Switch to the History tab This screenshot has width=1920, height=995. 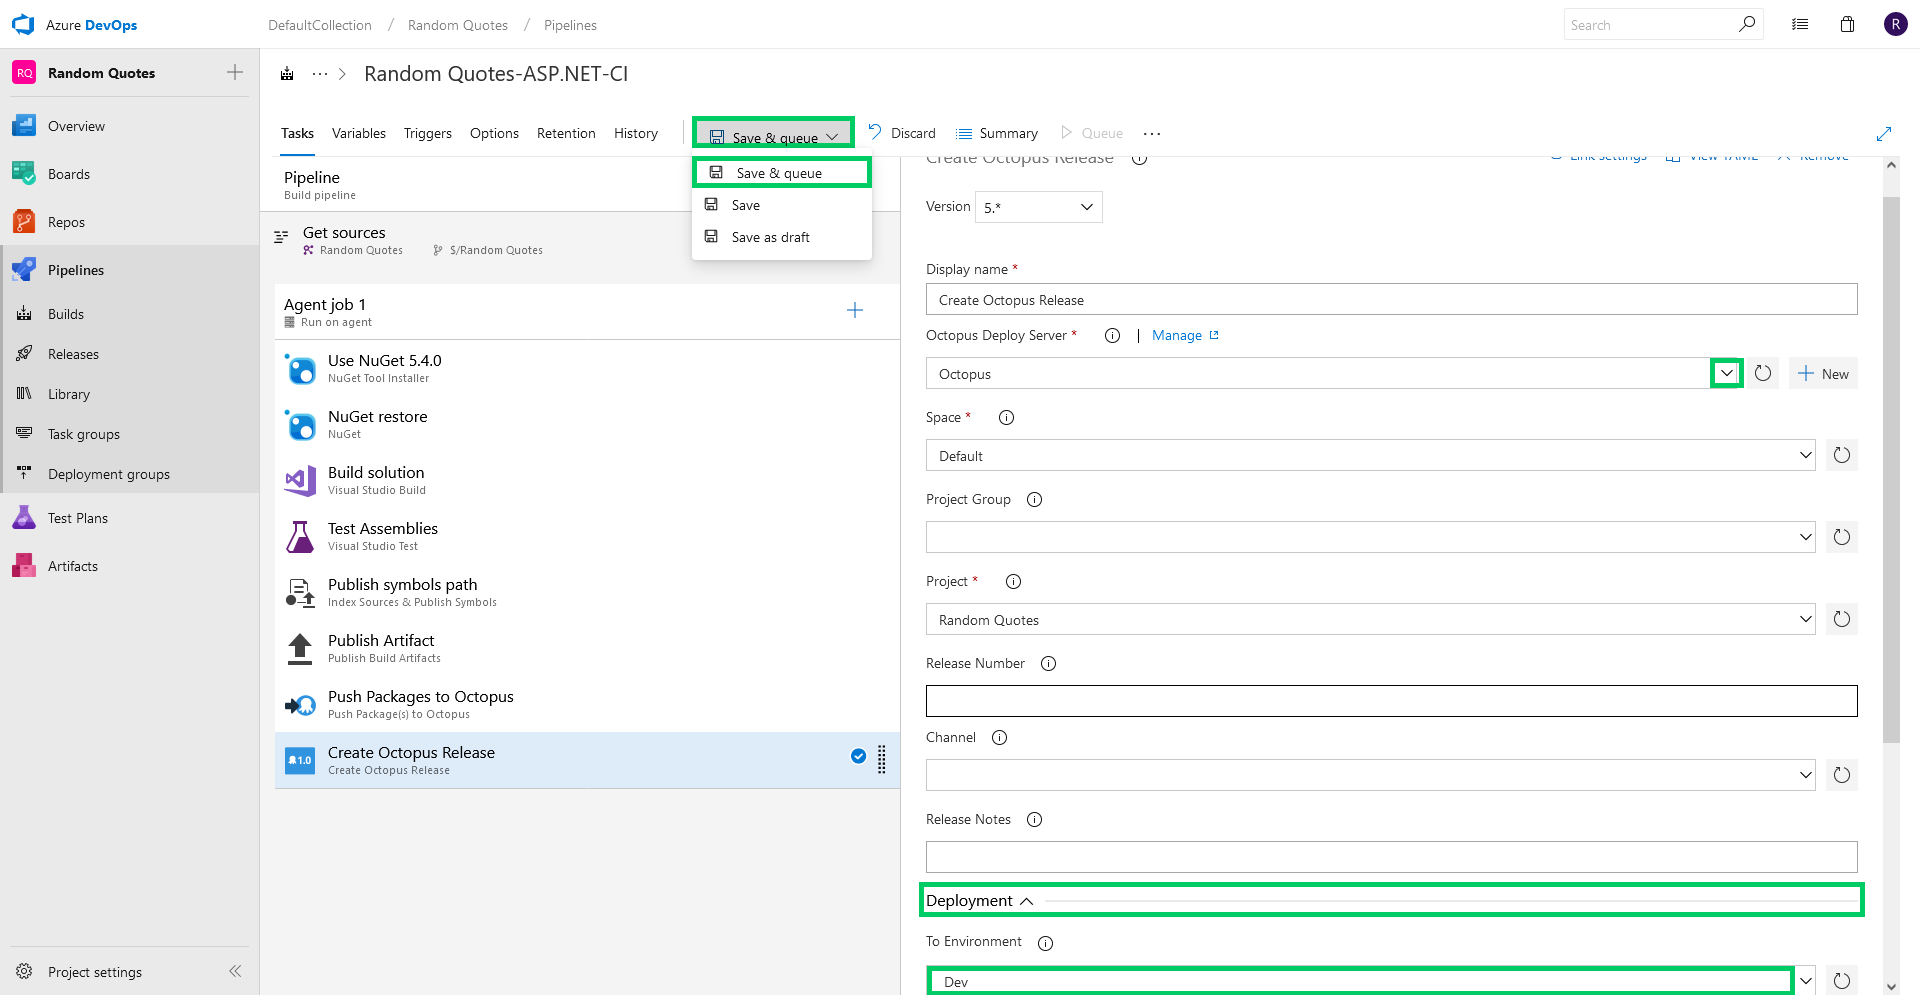tap(636, 133)
